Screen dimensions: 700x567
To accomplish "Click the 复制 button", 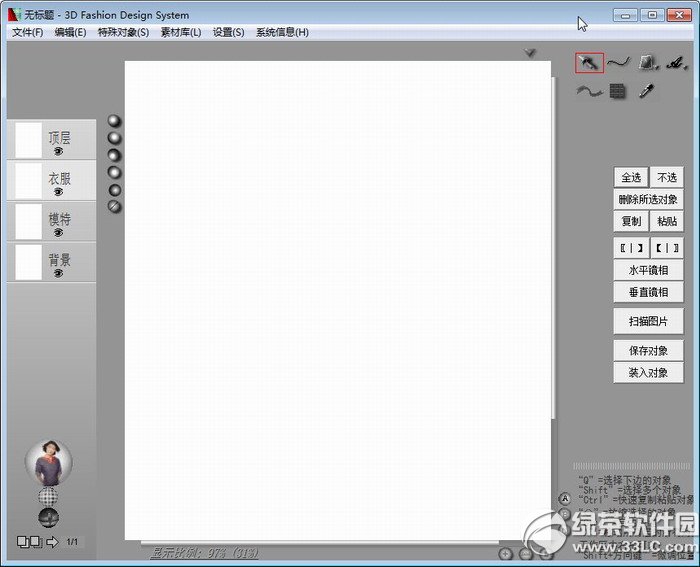I will tap(631, 221).
